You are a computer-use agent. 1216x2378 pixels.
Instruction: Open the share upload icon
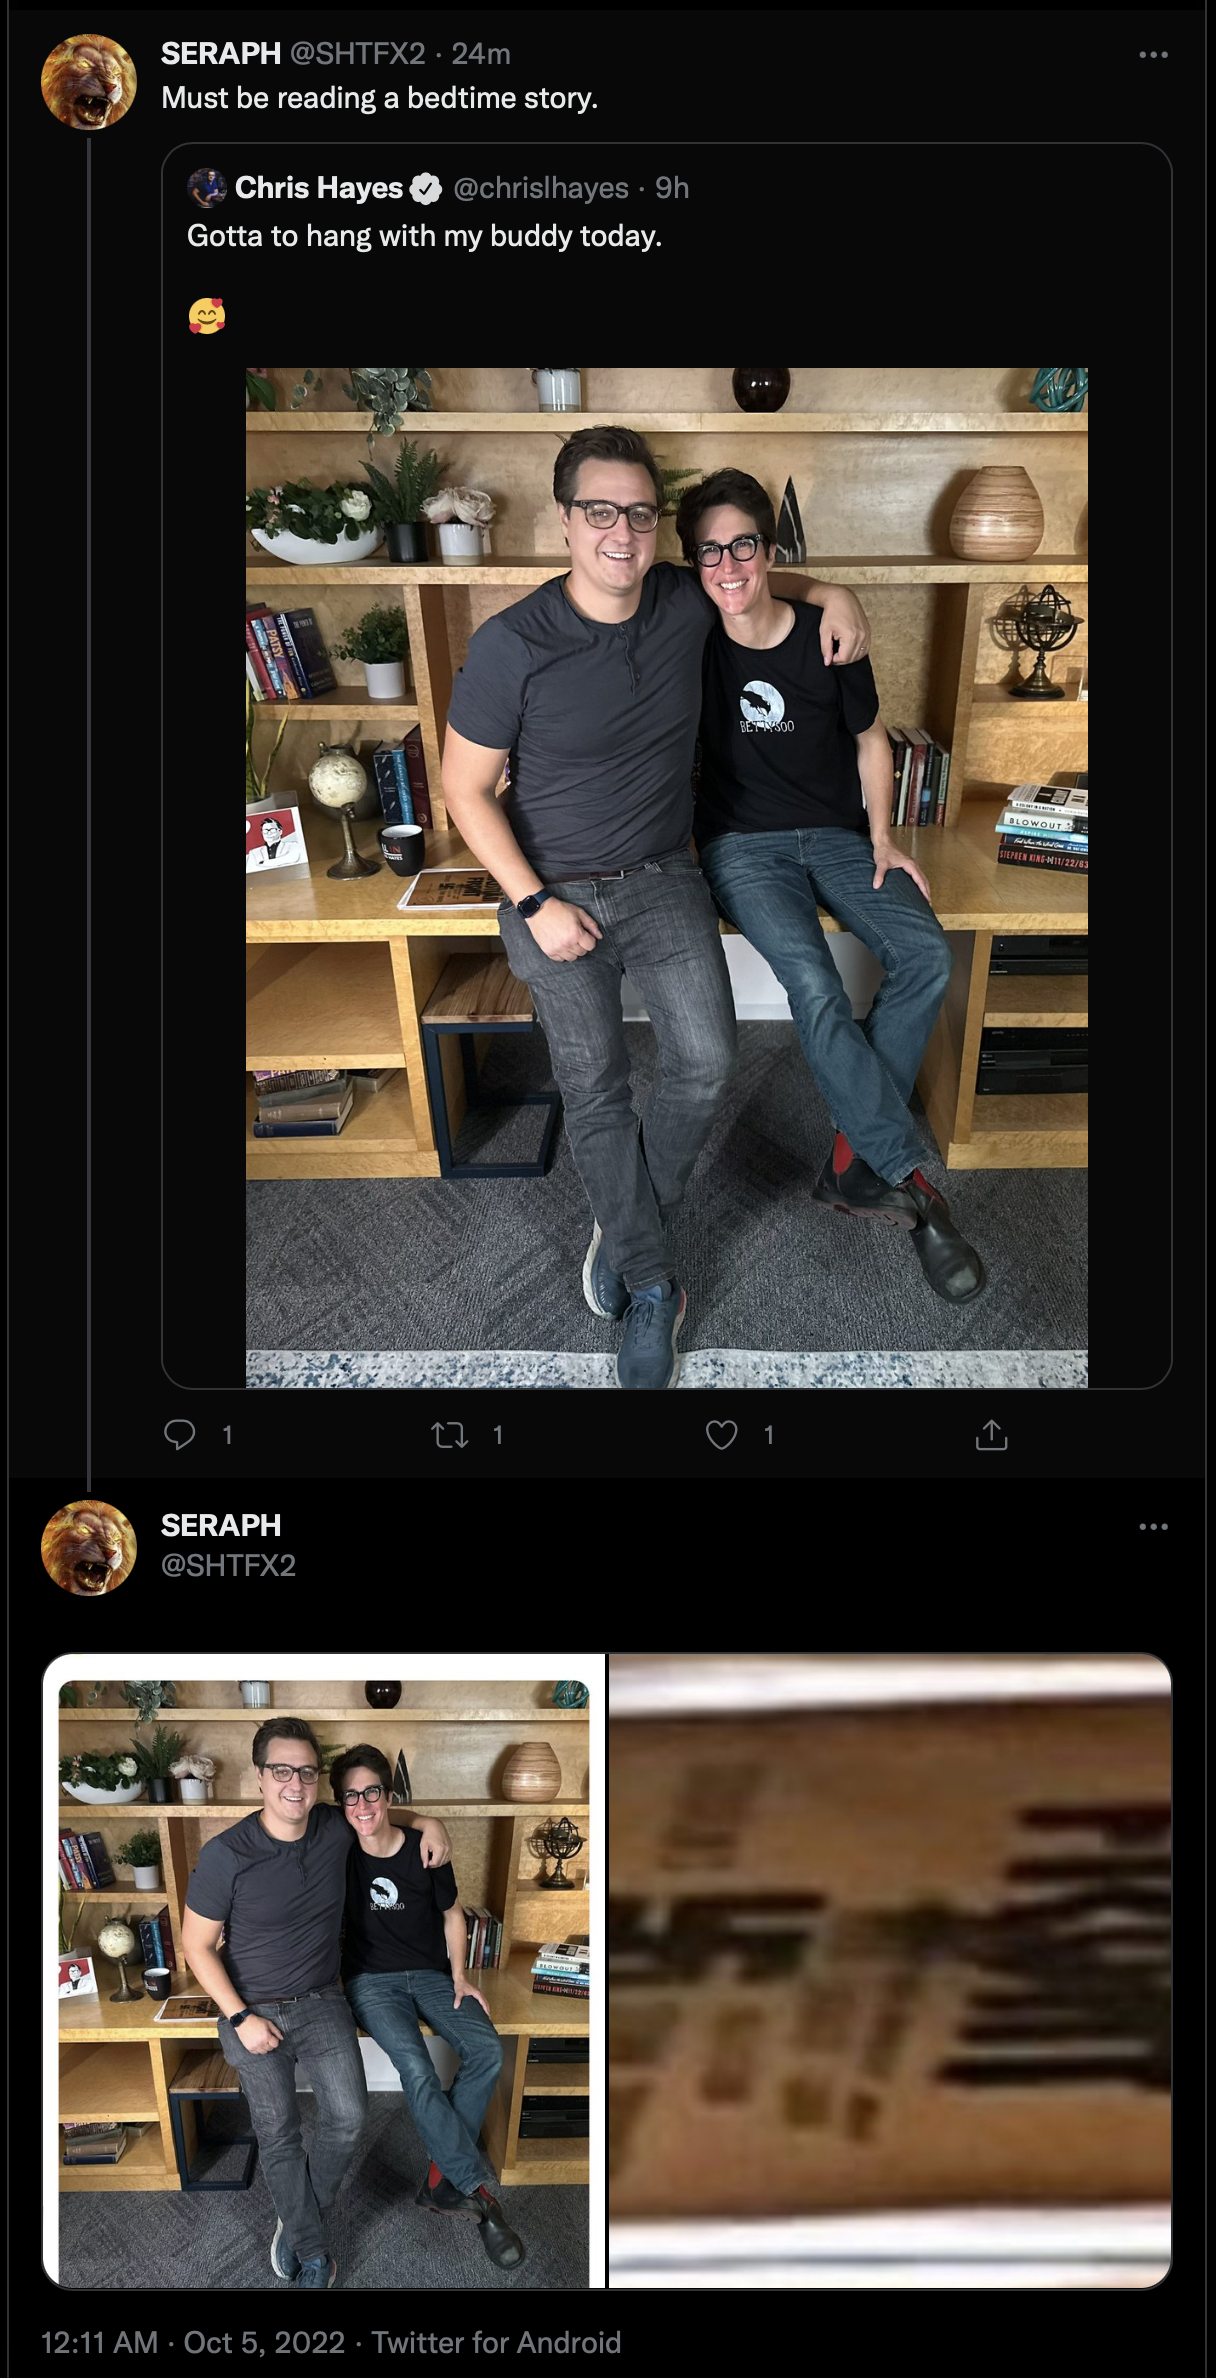[x=991, y=1435]
